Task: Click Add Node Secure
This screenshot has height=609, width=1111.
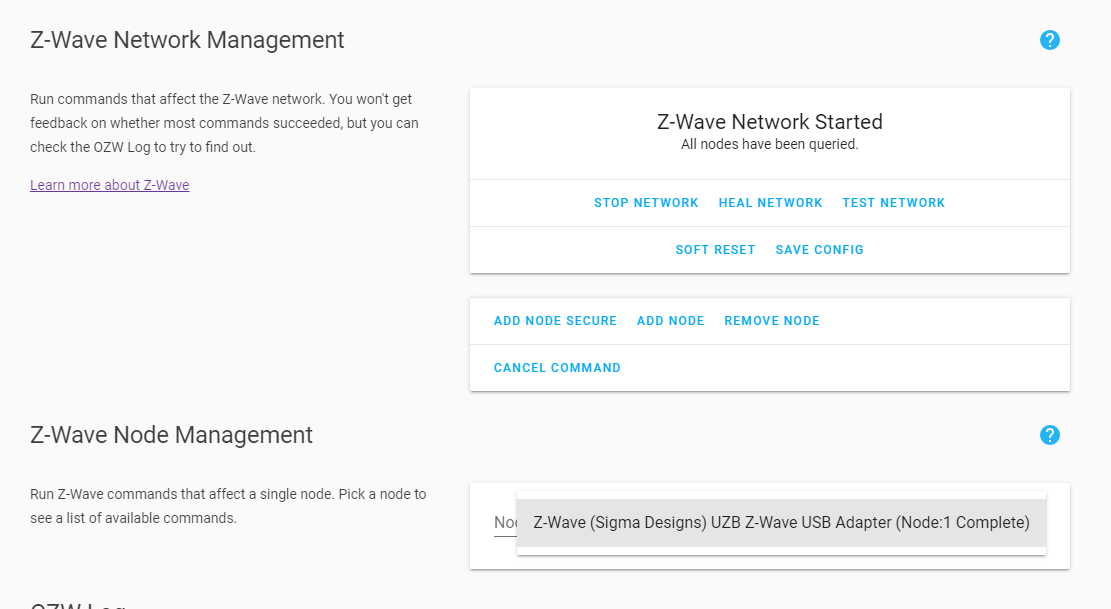Action: click(x=555, y=320)
